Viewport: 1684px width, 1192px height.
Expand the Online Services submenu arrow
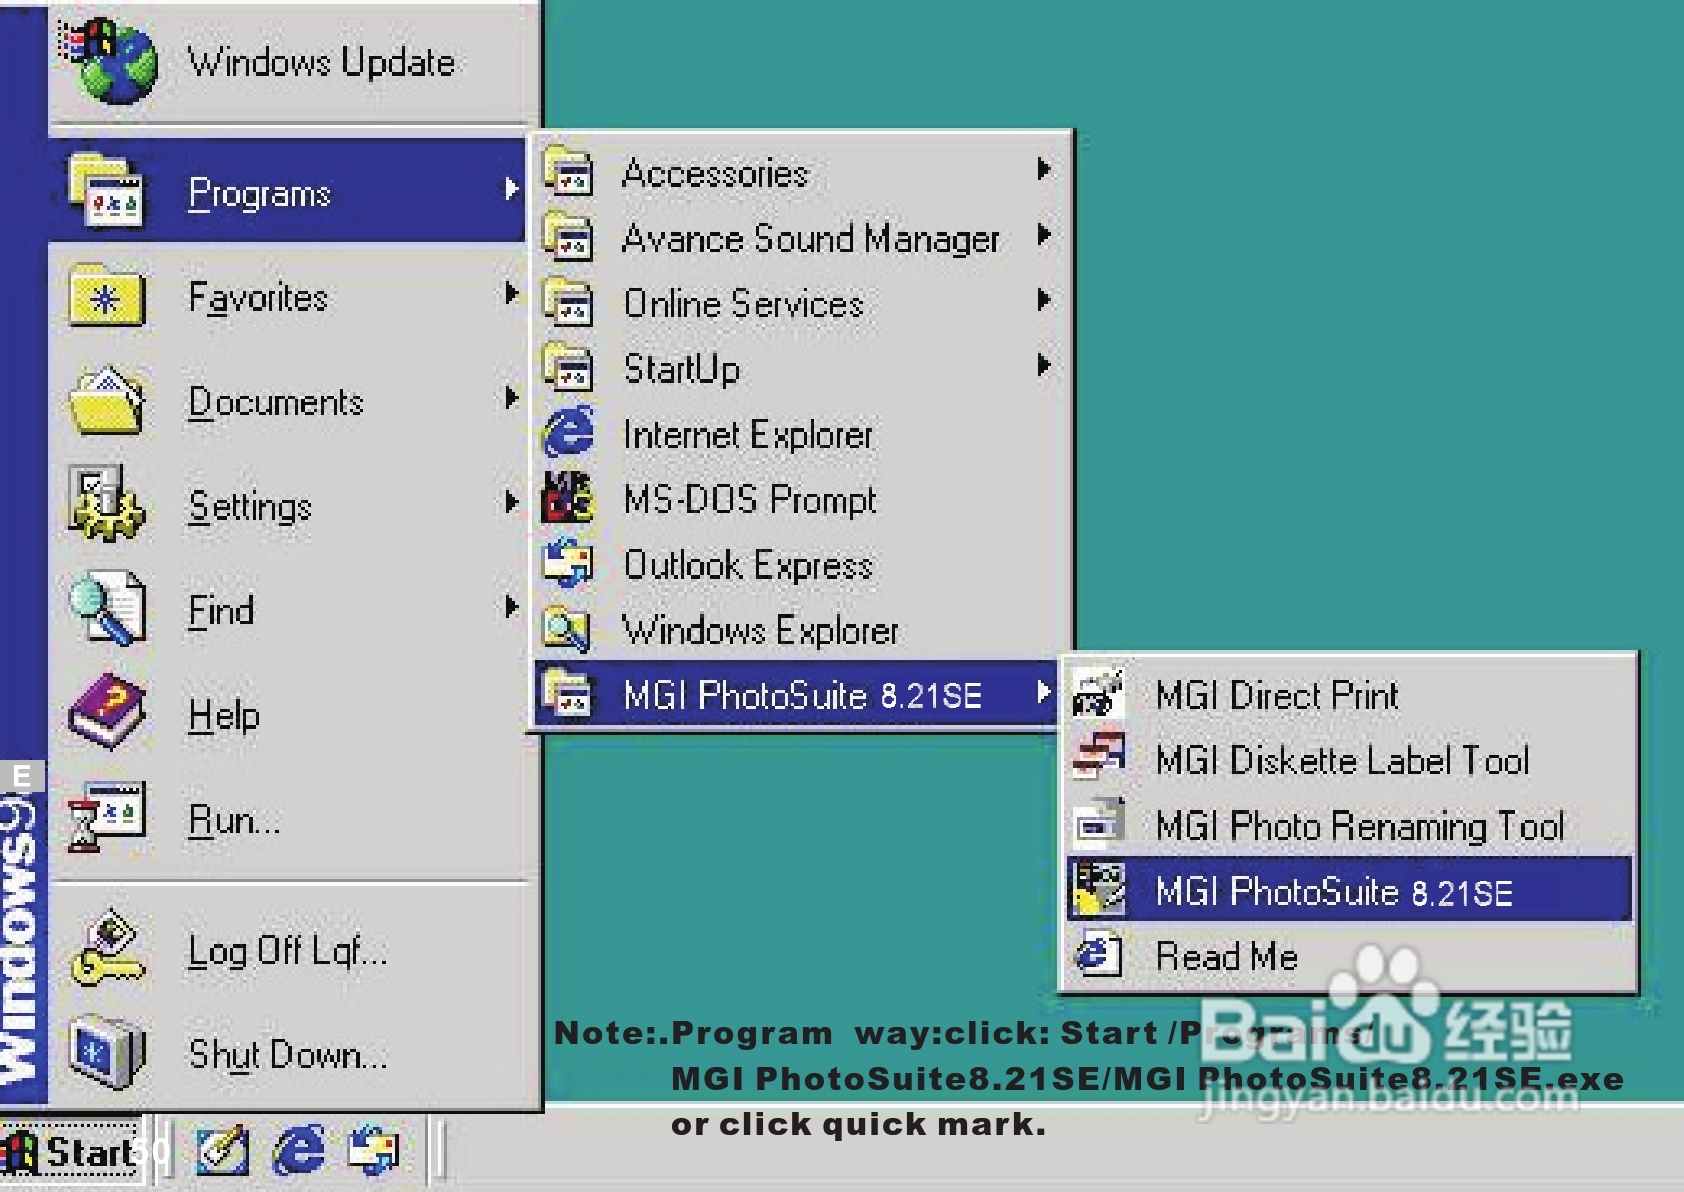tap(1043, 300)
